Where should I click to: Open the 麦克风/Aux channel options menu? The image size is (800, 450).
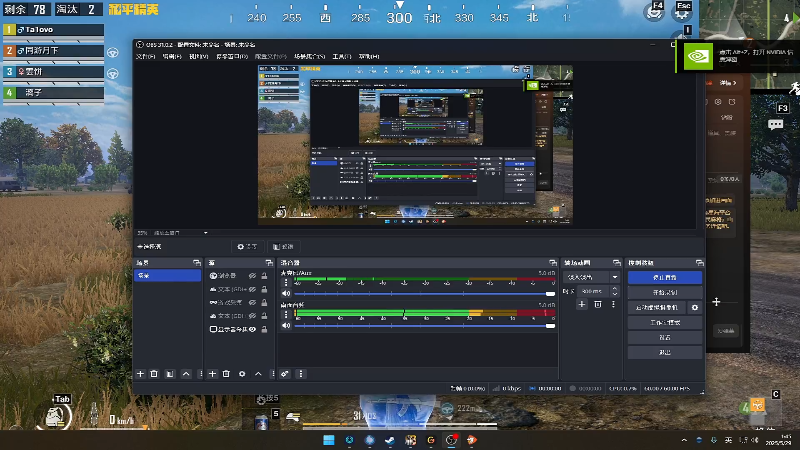(x=286, y=282)
